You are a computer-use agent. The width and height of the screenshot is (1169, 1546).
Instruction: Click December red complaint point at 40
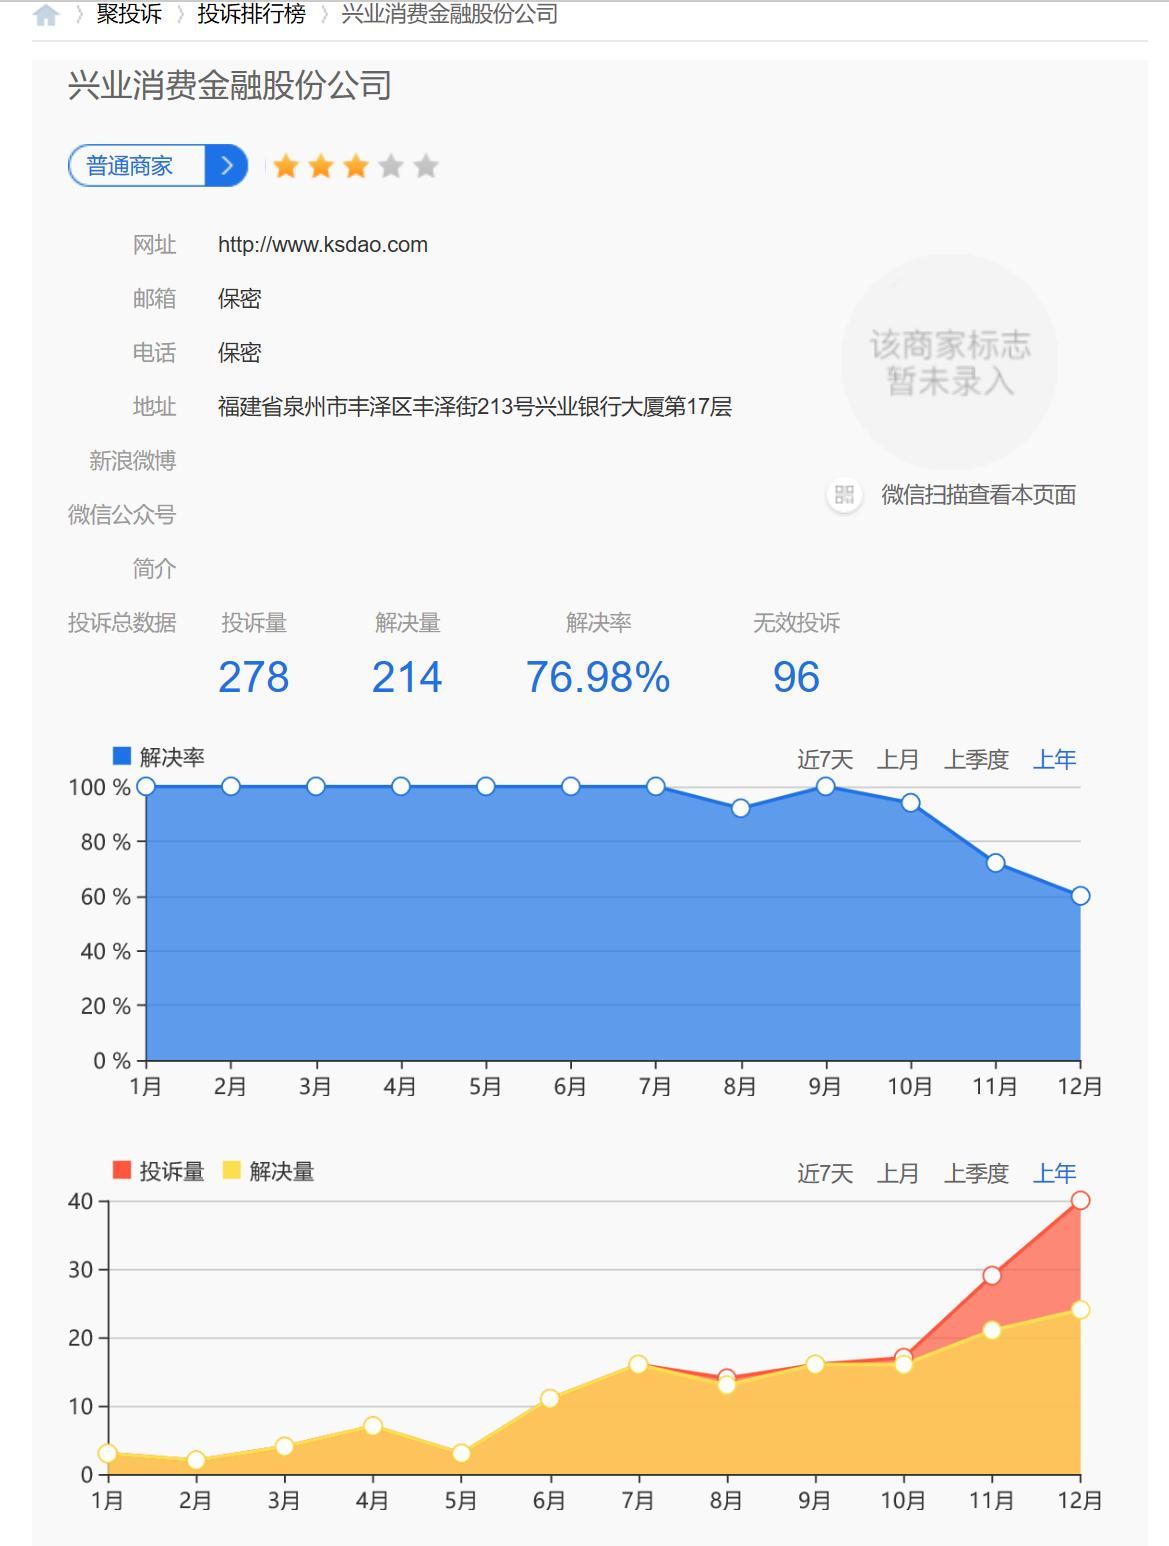click(x=1080, y=1200)
